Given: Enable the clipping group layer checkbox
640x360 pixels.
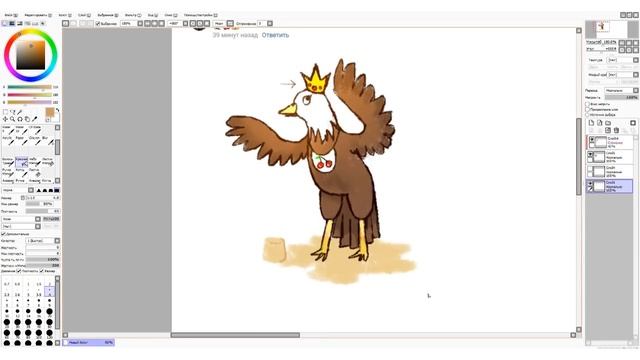Looking at the screenshot, I should point(587,109).
